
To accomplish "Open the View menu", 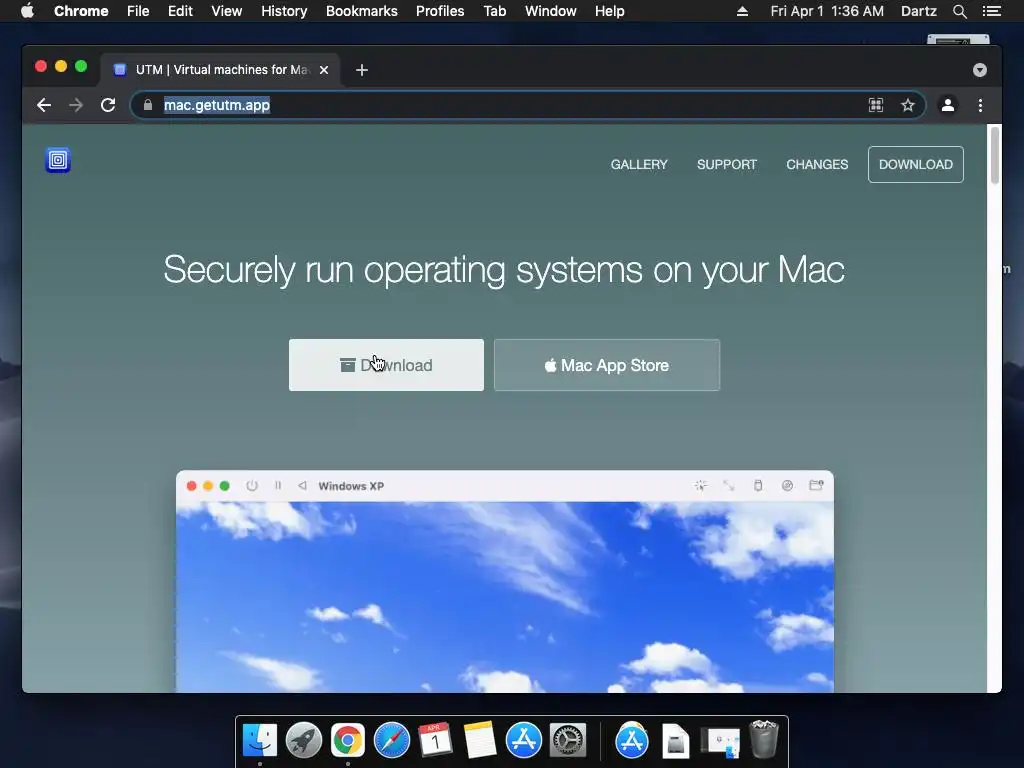I will [x=227, y=11].
